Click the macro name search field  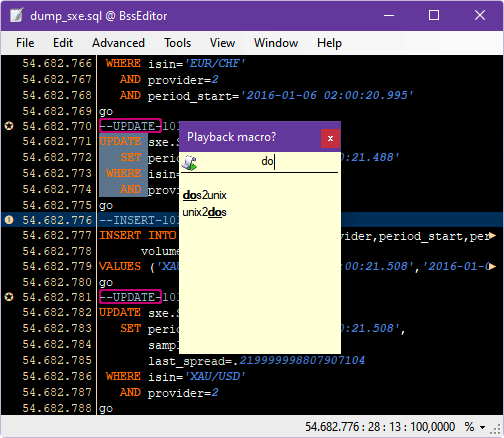point(268,162)
